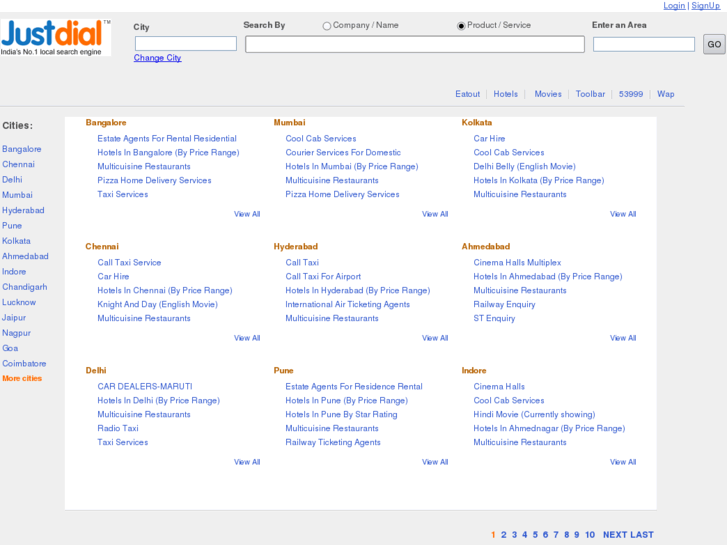The width and height of the screenshot is (727, 545).
Task: Click View All under Hyderabad
Action: tap(435, 338)
